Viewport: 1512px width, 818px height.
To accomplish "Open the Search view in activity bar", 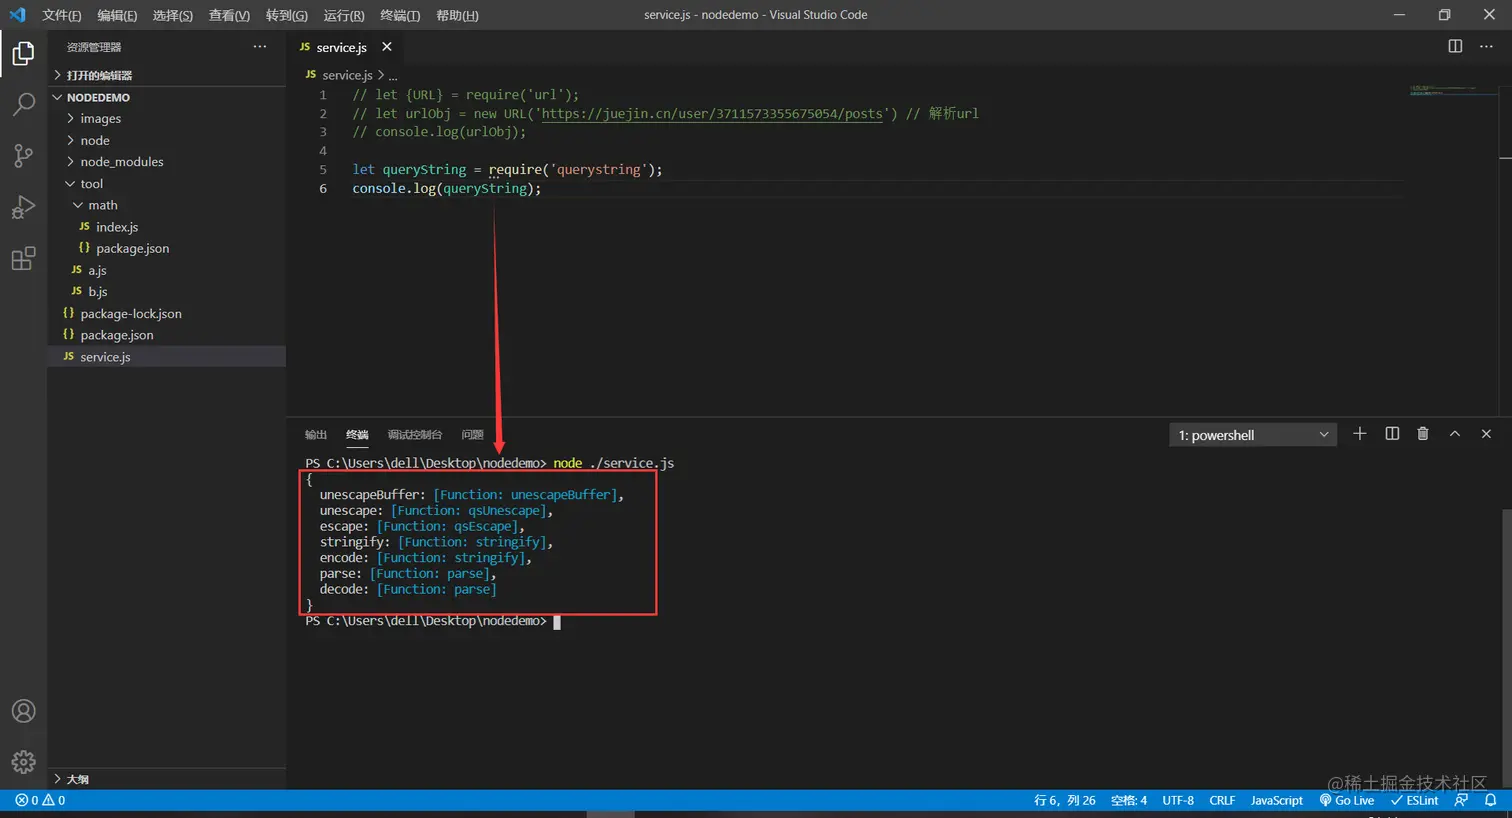I will (x=23, y=104).
